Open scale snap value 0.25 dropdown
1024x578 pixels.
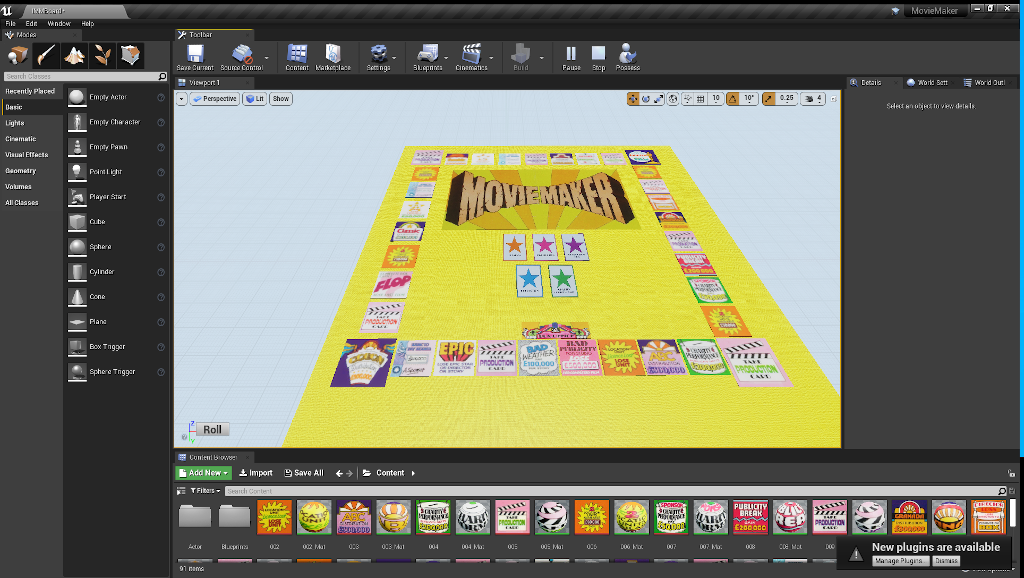[x=787, y=99]
